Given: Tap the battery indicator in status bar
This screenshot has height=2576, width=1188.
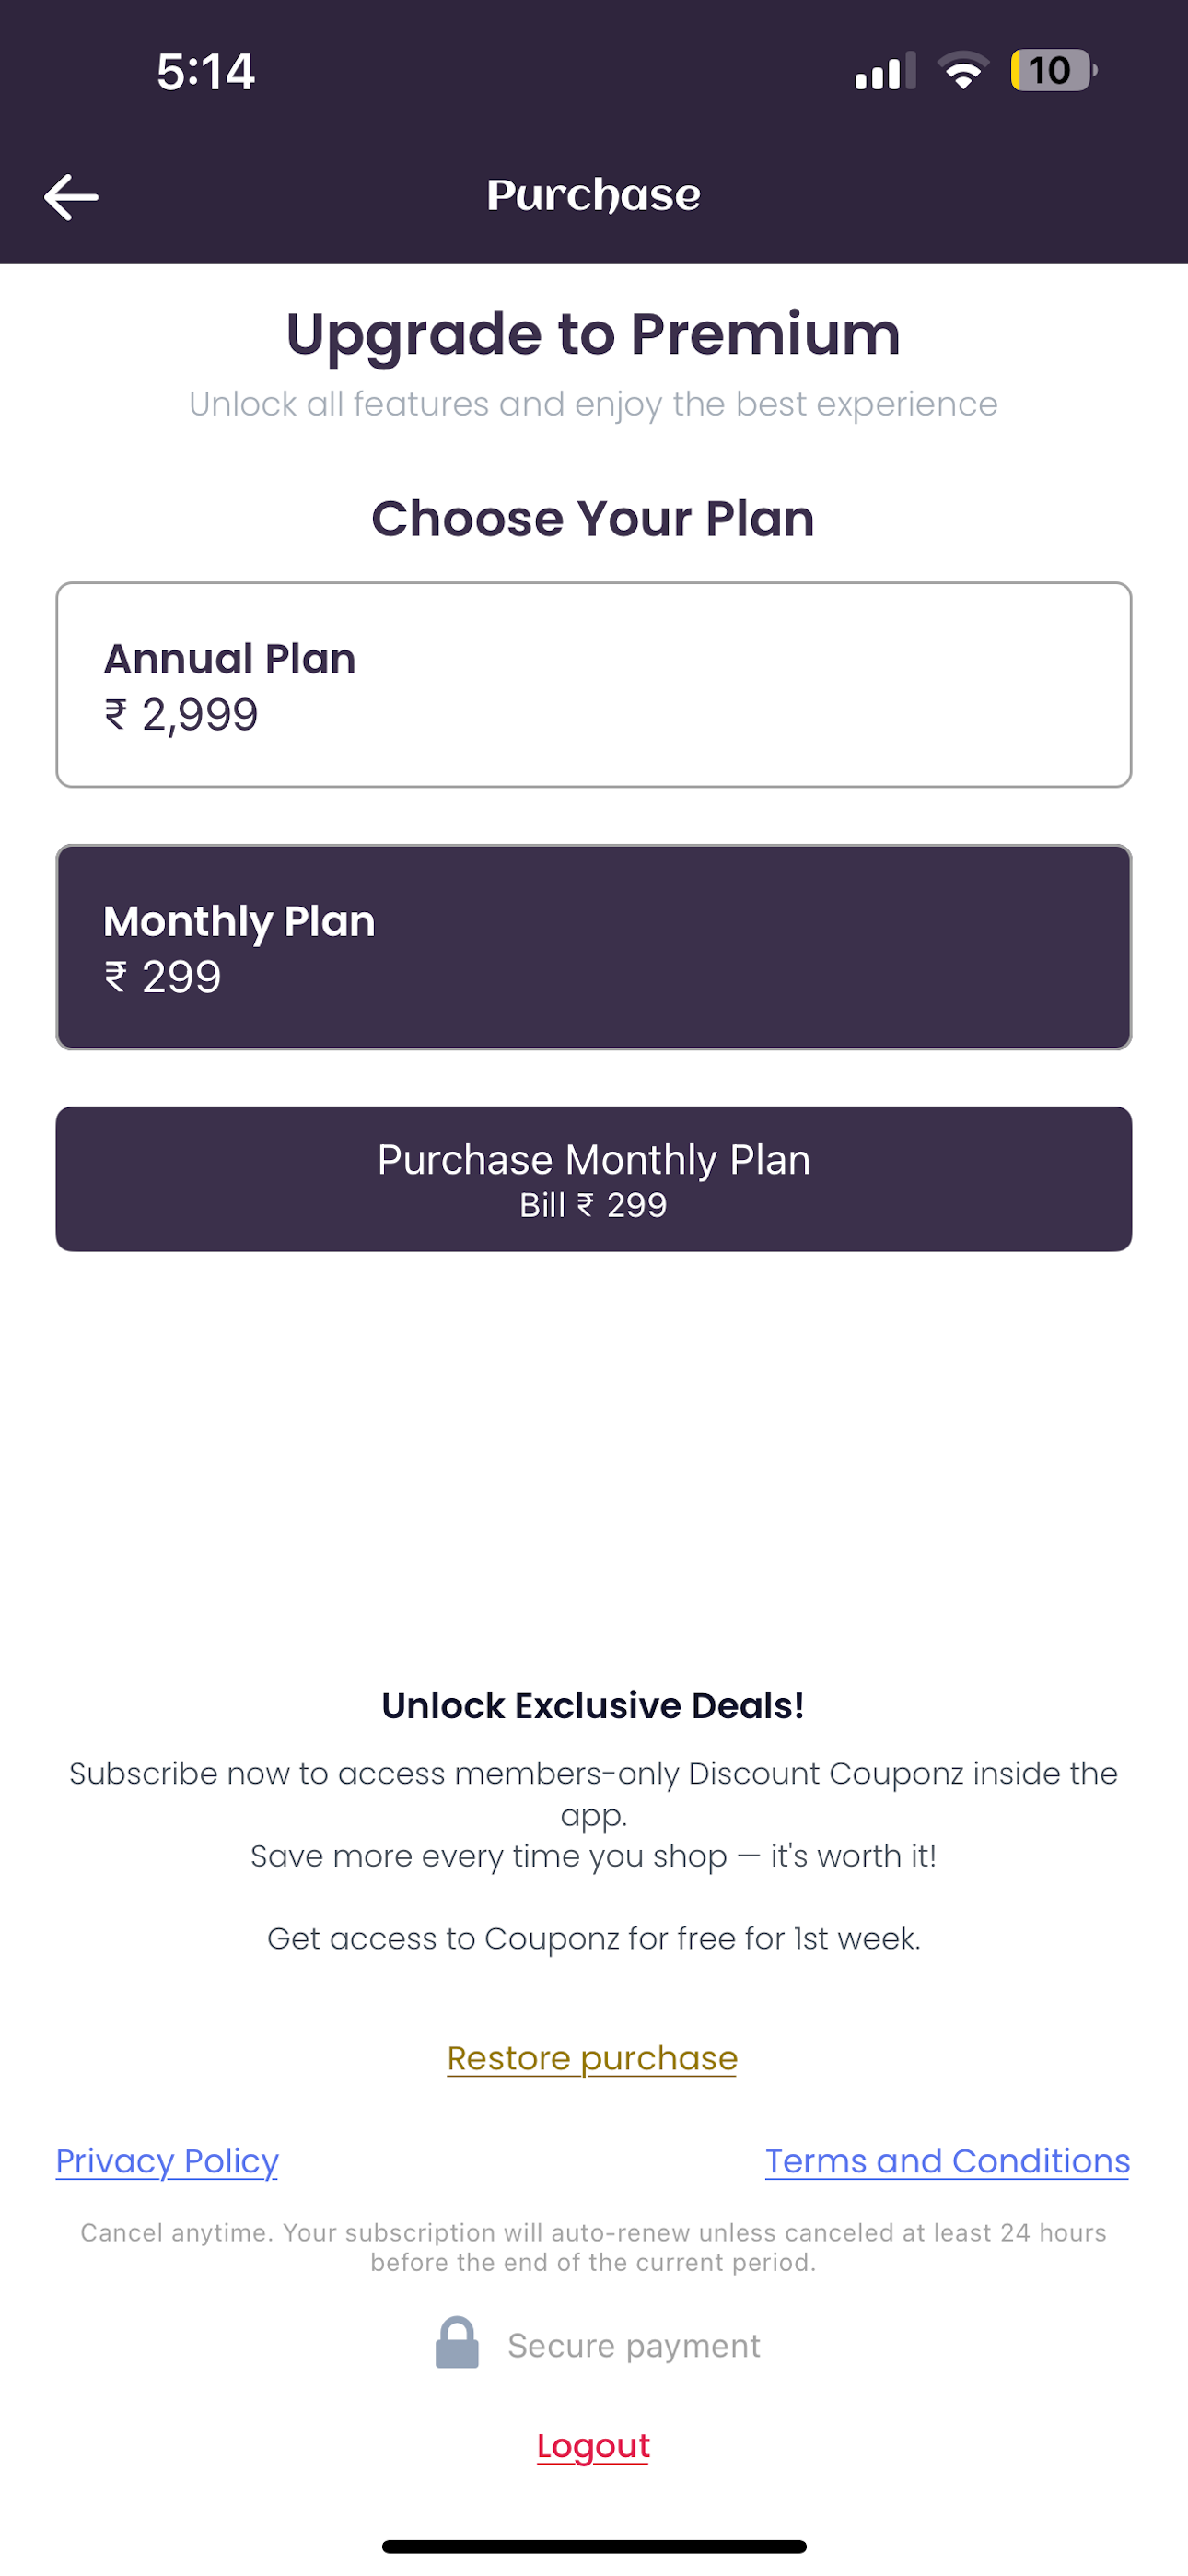Looking at the screenshot, I should 1053,71.
